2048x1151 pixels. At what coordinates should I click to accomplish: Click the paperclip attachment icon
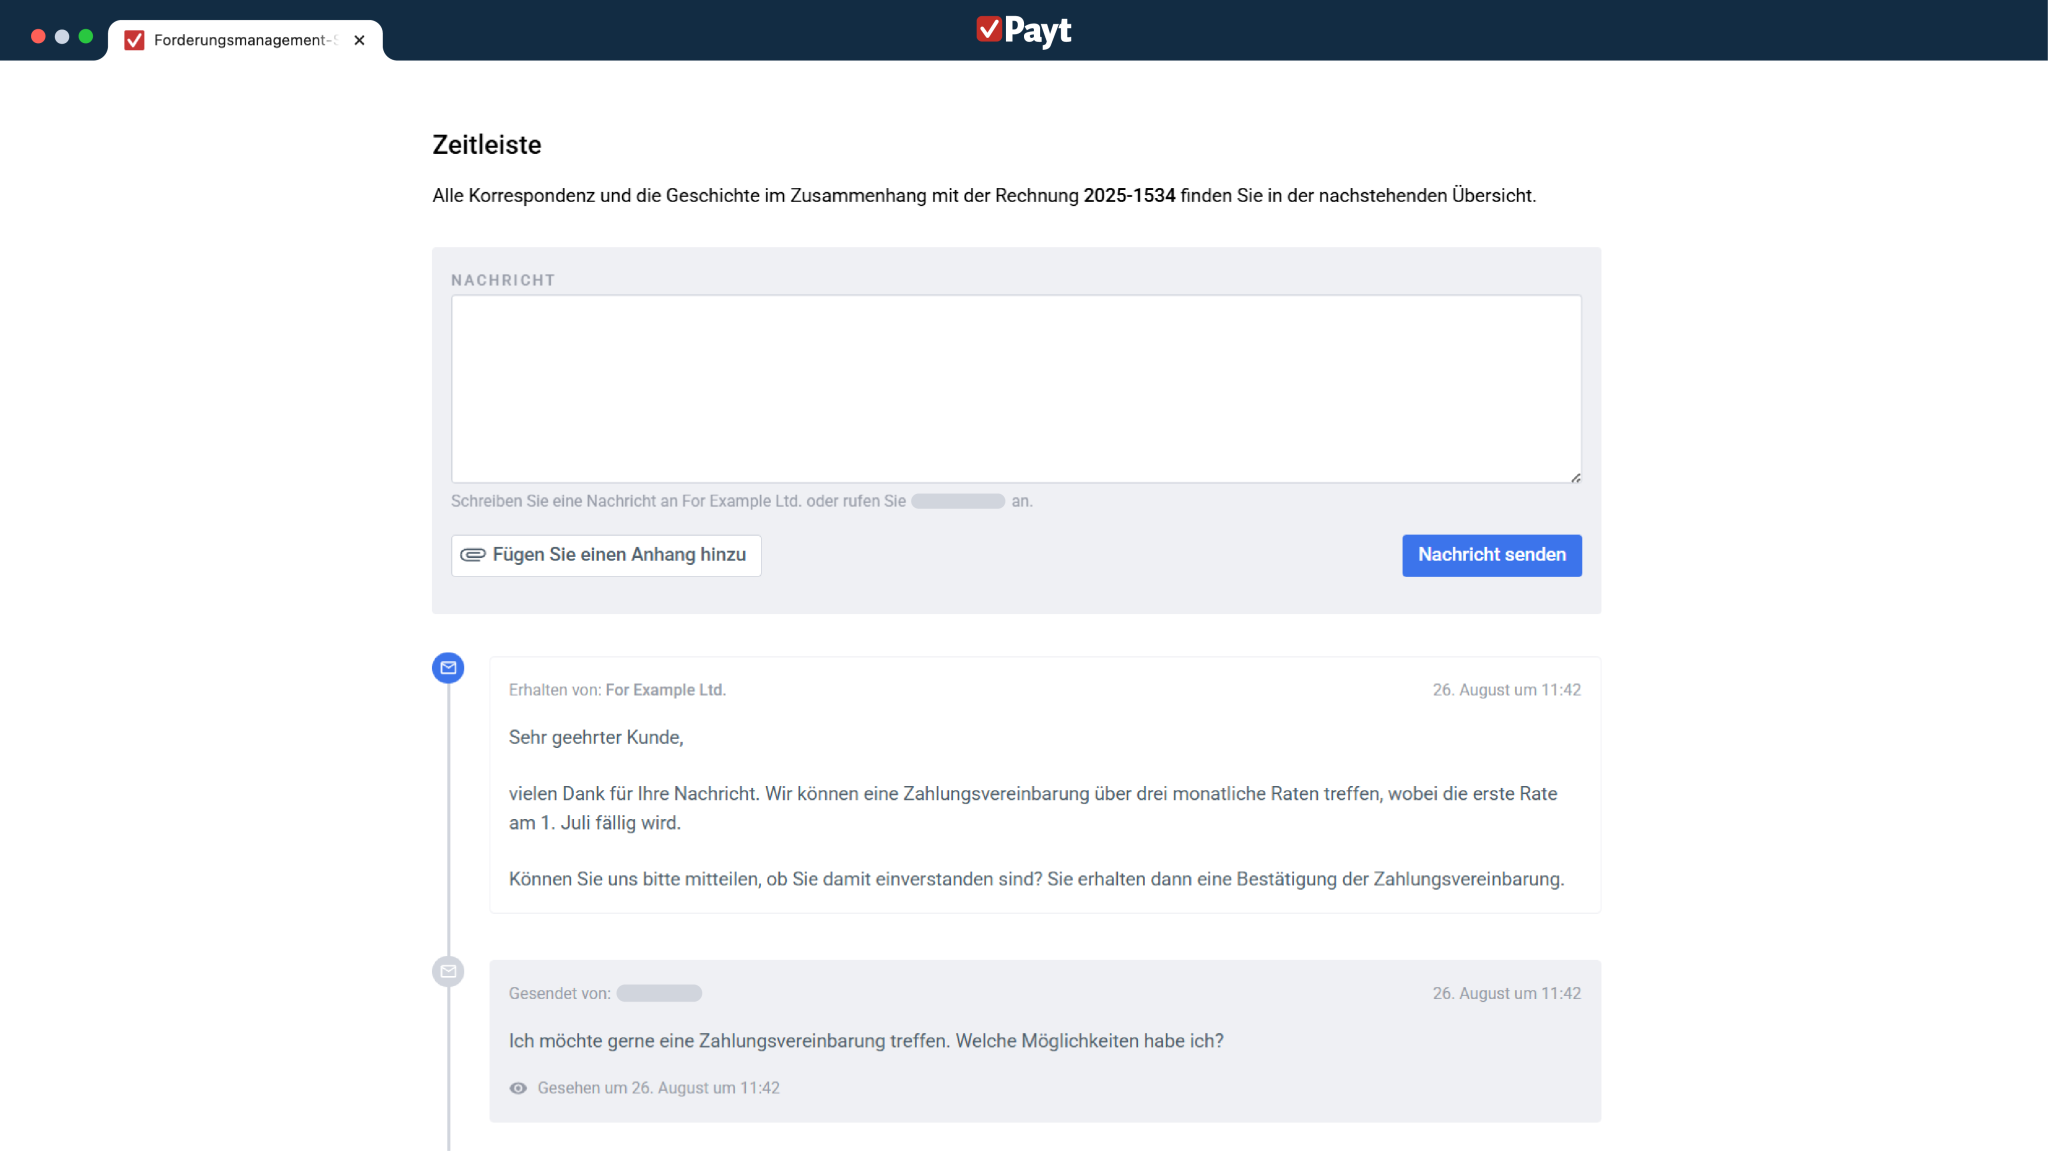click(x=472, y=555)
